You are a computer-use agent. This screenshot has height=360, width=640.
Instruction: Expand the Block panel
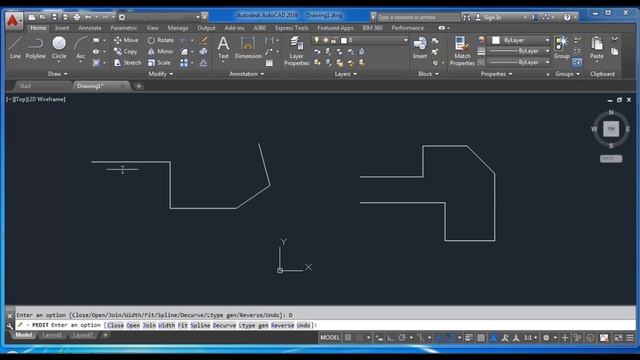pos(428,74)
